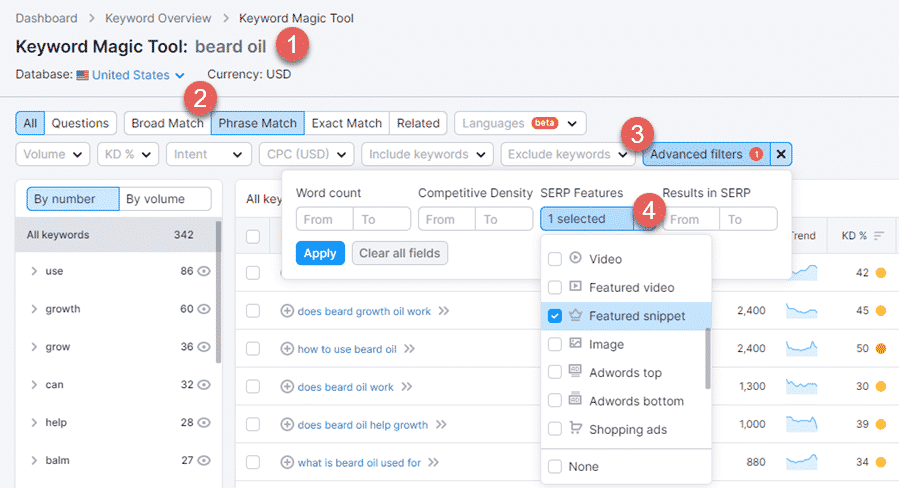Expand the 'balm' keyword group
This screenshot has width=899, height=488.
[x=34, y=461]
